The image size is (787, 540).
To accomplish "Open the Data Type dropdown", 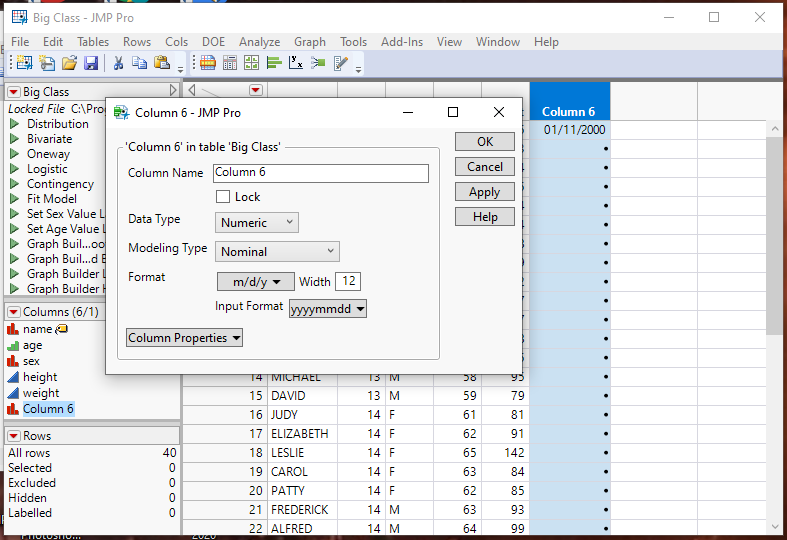I will (257, 222).
